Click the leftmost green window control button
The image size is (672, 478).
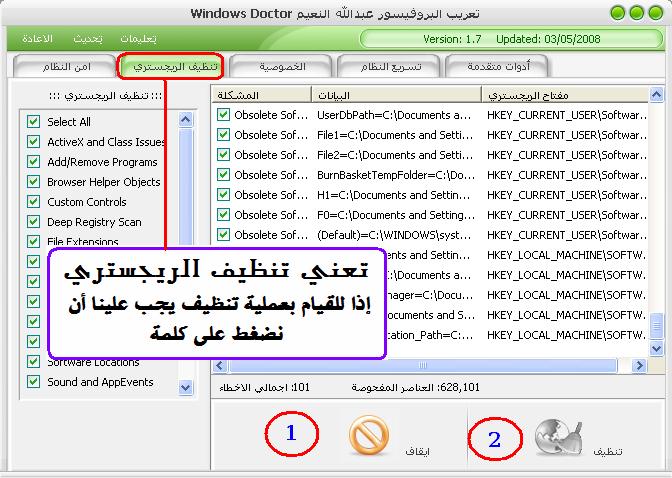click(x=618, y=13)
